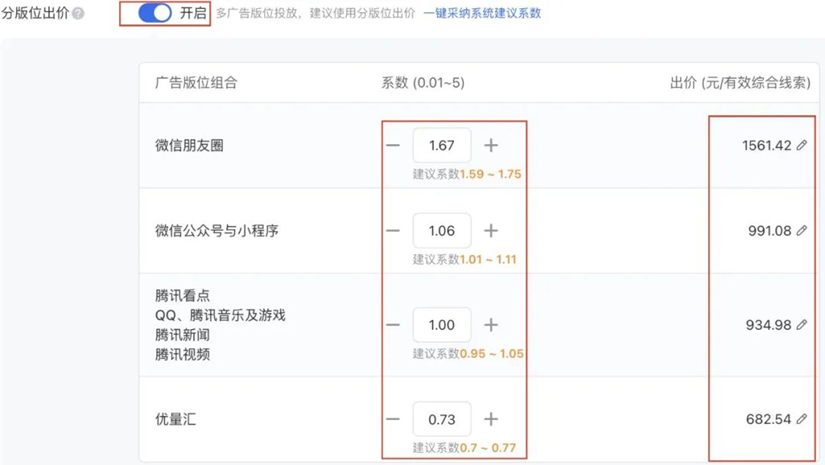Decrease the 优量汇 coefficient with minus
Viewport: 825px width, 465px height.
click(393, 420)
